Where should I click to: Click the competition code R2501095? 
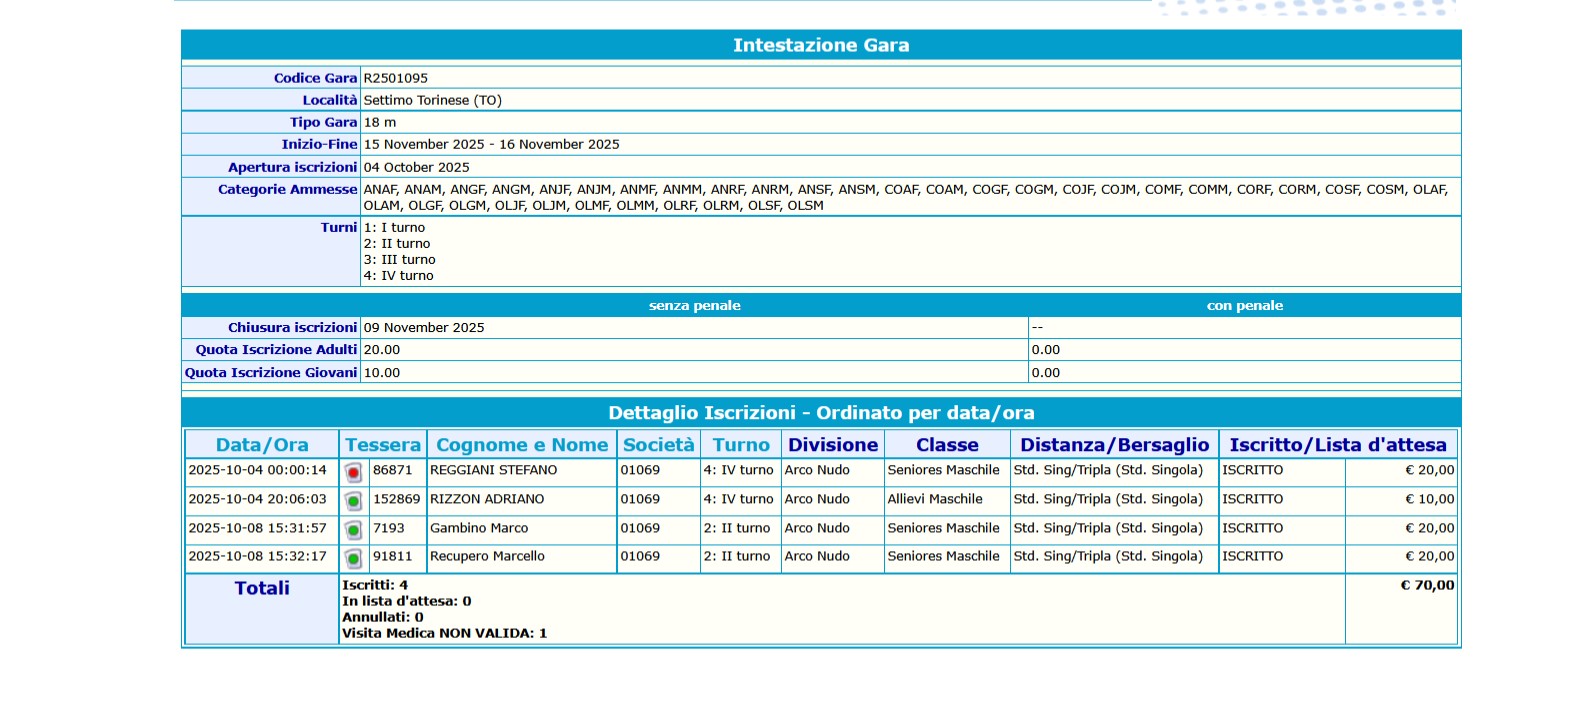(396, 78)
